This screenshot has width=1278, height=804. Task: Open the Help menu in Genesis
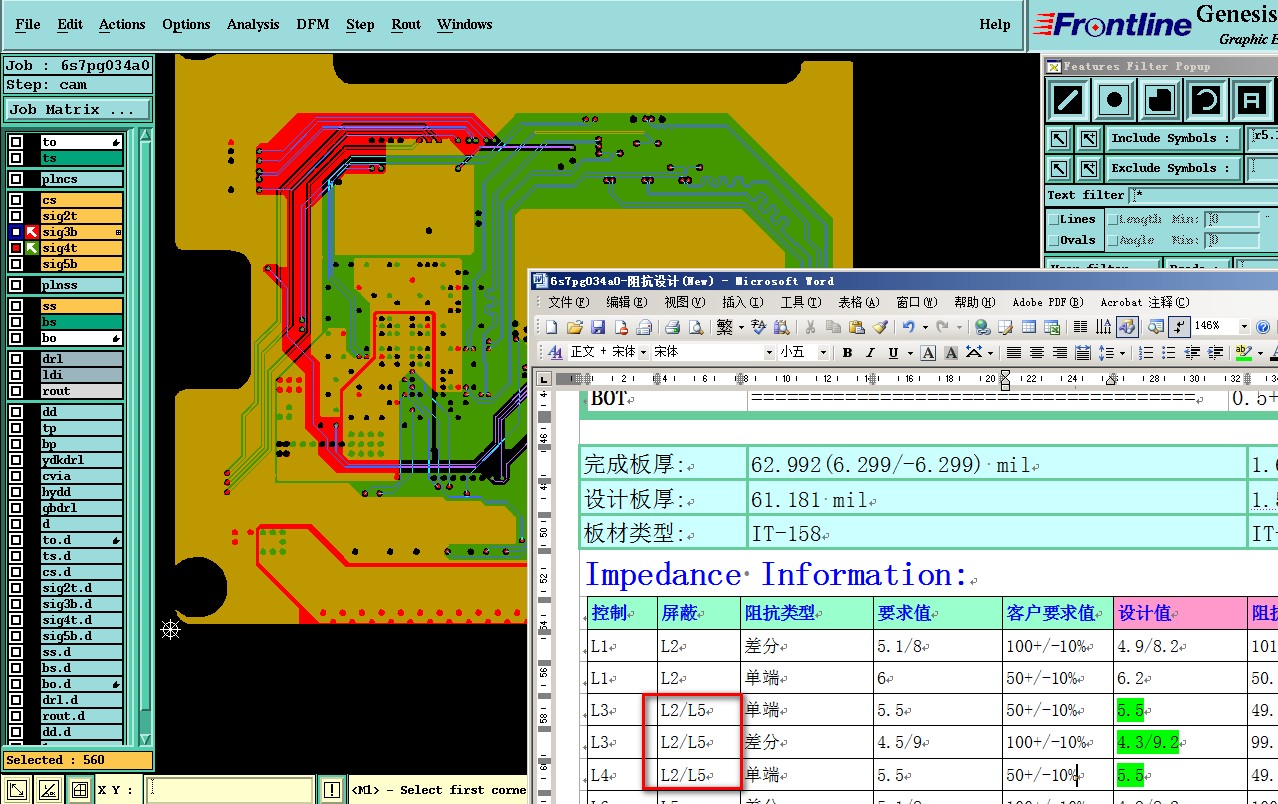[995, 24]
